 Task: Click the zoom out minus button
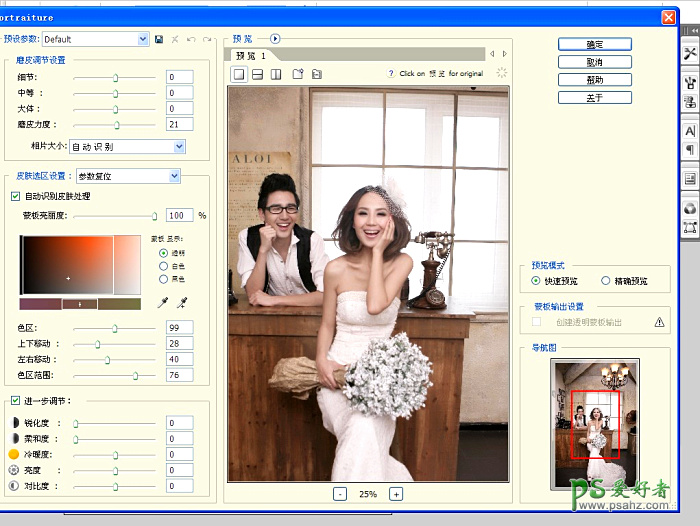tap(340, 494)
